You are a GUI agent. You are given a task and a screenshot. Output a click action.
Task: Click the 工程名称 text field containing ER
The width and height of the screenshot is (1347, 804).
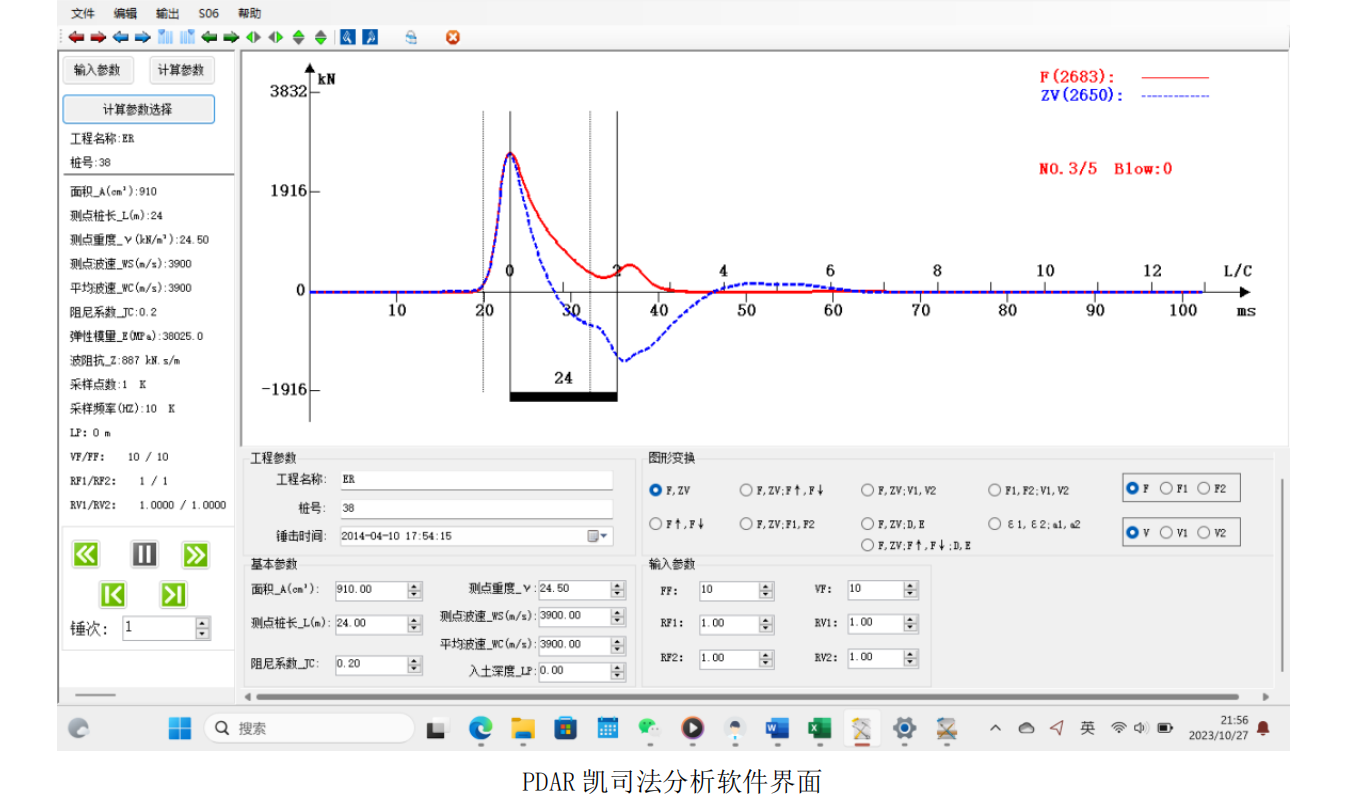point(475,480)
